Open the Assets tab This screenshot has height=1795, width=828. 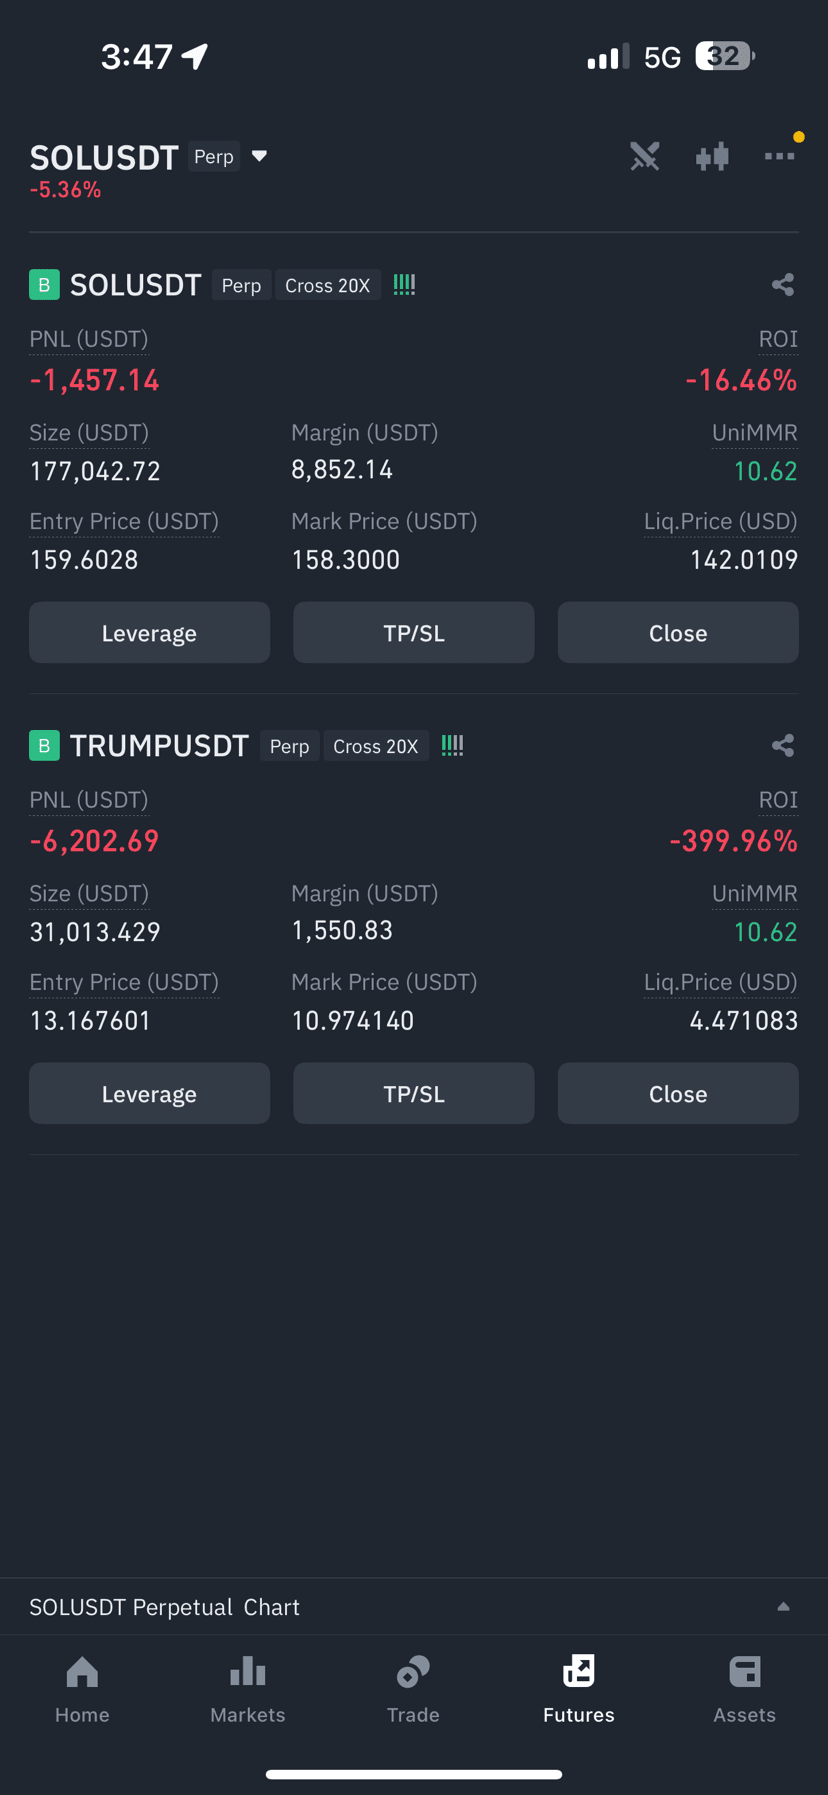[x=745, y=1689]
